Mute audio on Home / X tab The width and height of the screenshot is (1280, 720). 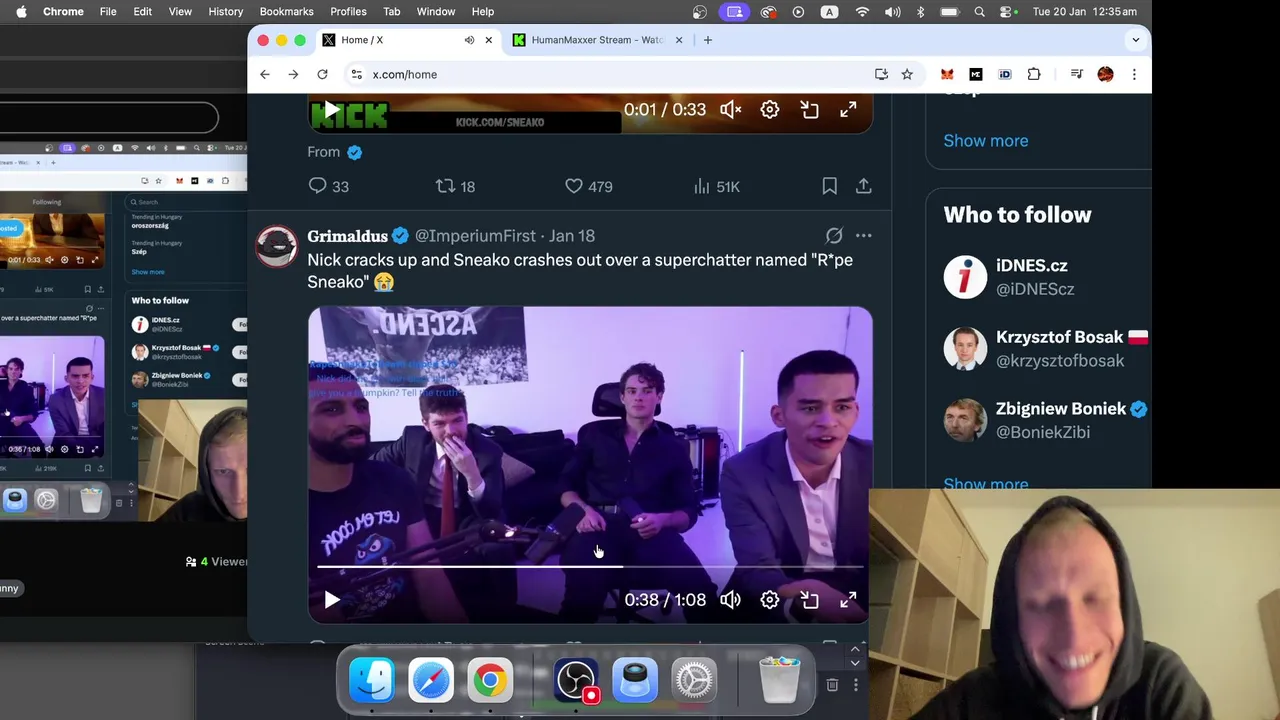point(469,40)
